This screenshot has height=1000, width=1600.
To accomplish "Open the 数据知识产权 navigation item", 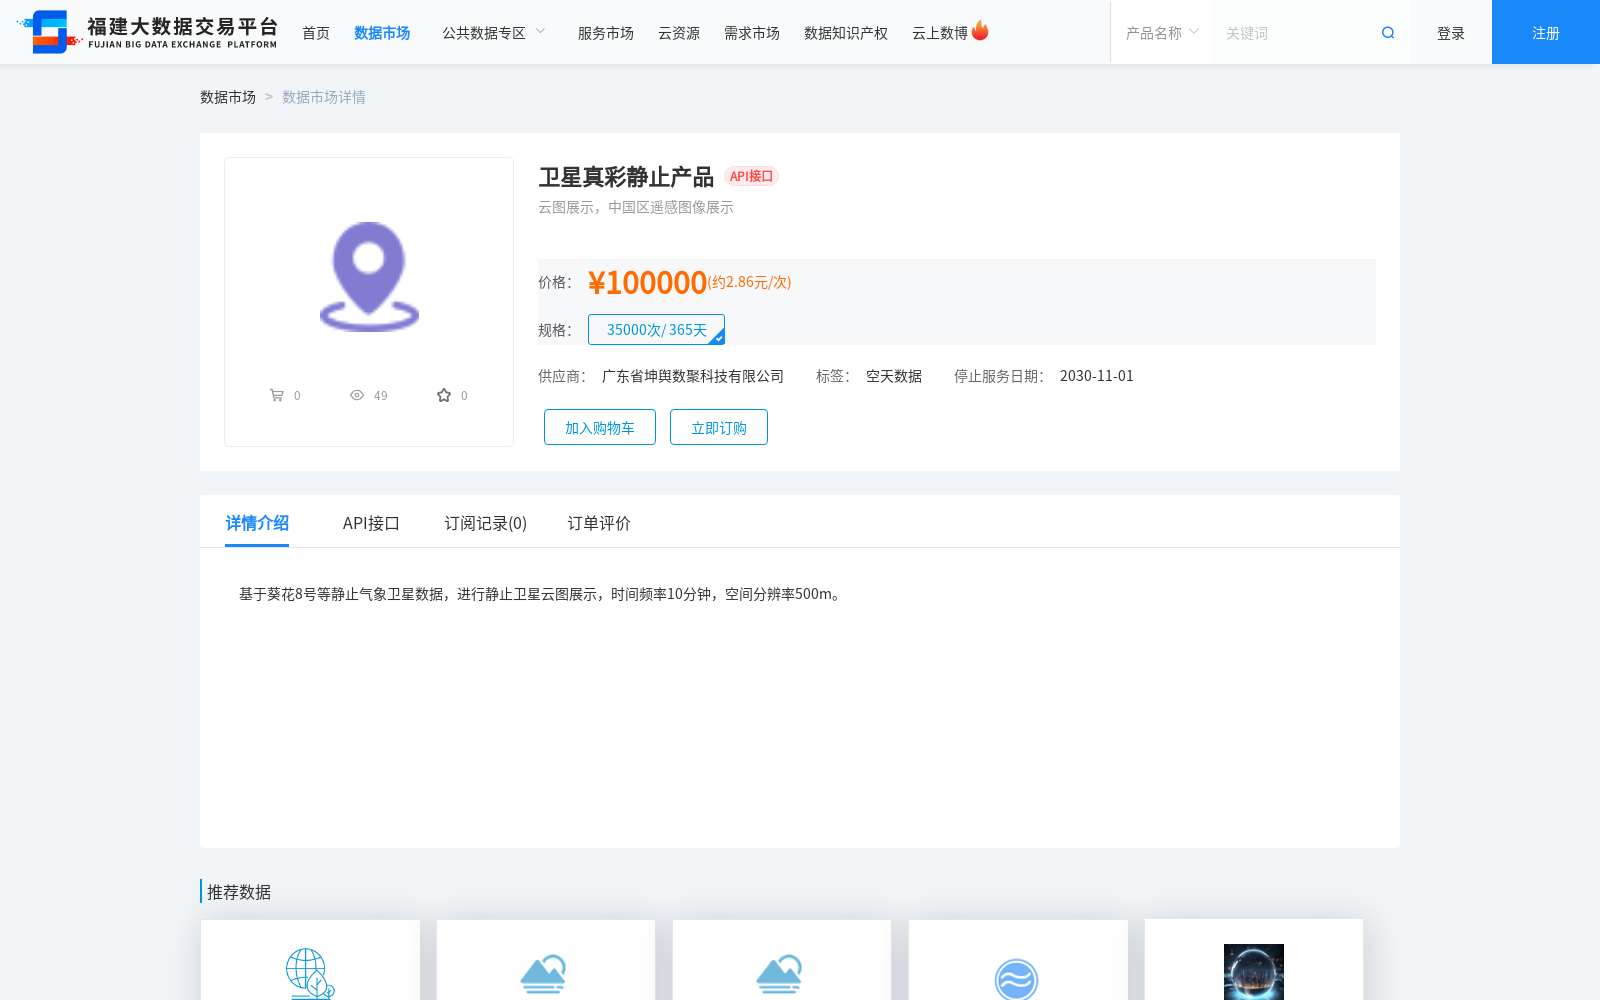I will point(846,33).
